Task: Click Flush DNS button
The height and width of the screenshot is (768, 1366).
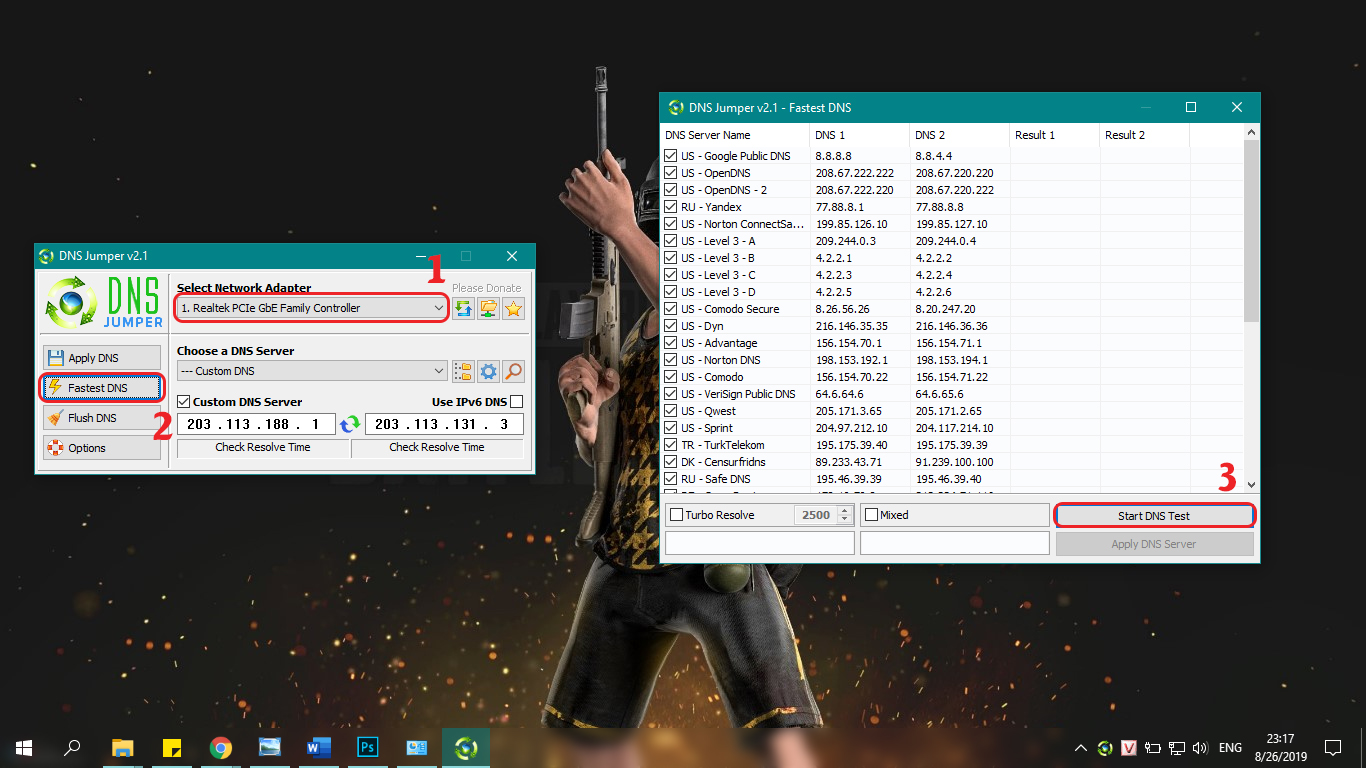Action: point(101,418)
